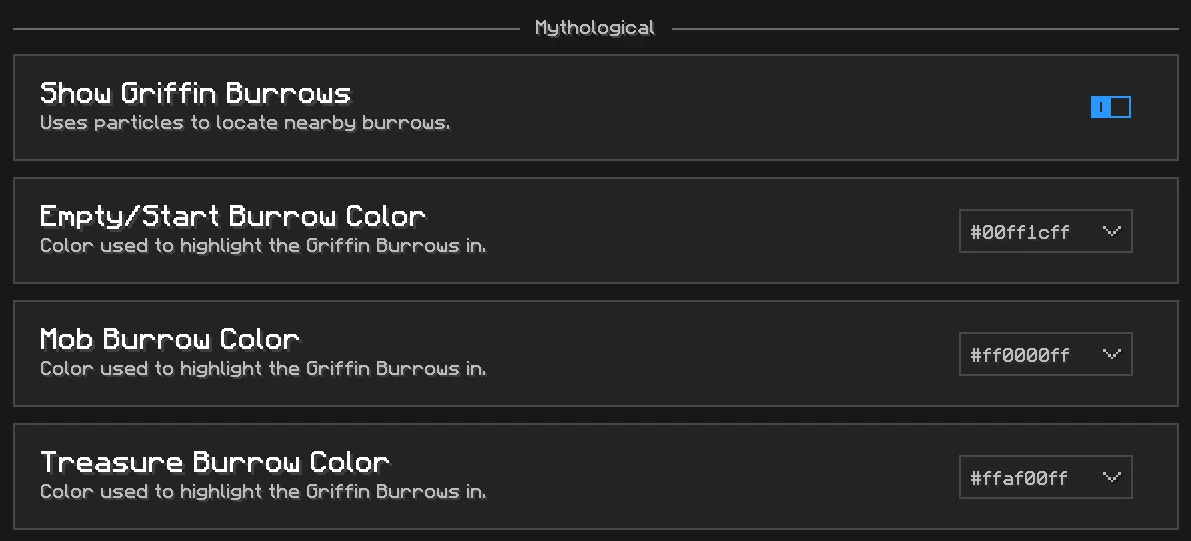Click the horizontal divider line right of Mythological

(925, 29)
